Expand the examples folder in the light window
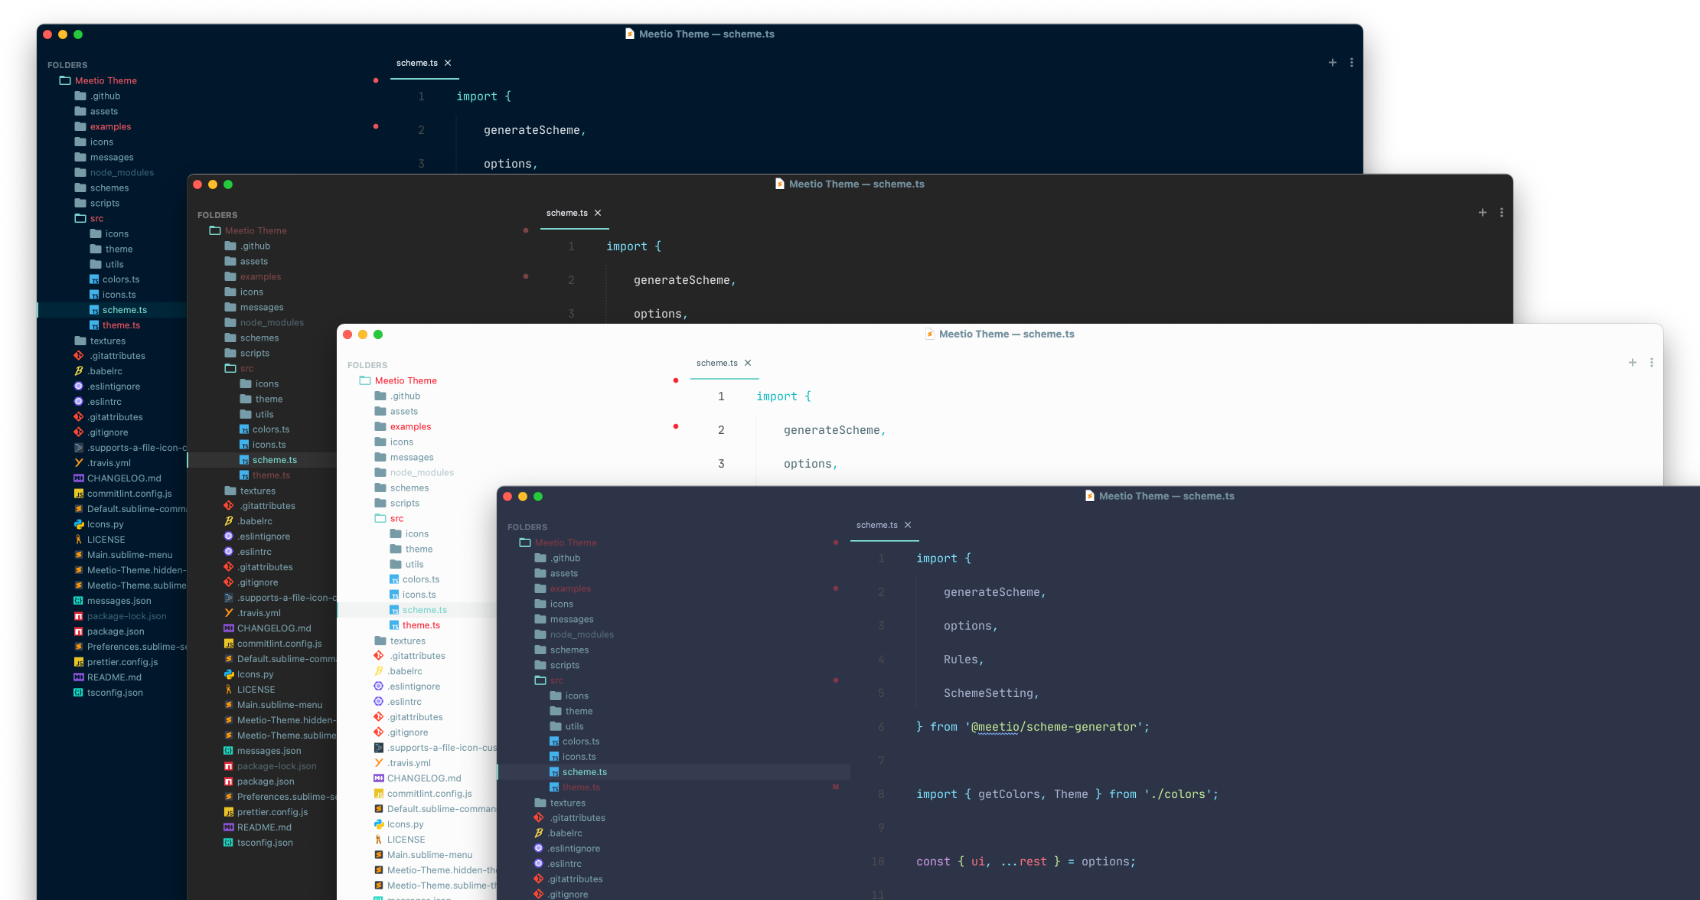The image size is (1700, 900). 380,427
